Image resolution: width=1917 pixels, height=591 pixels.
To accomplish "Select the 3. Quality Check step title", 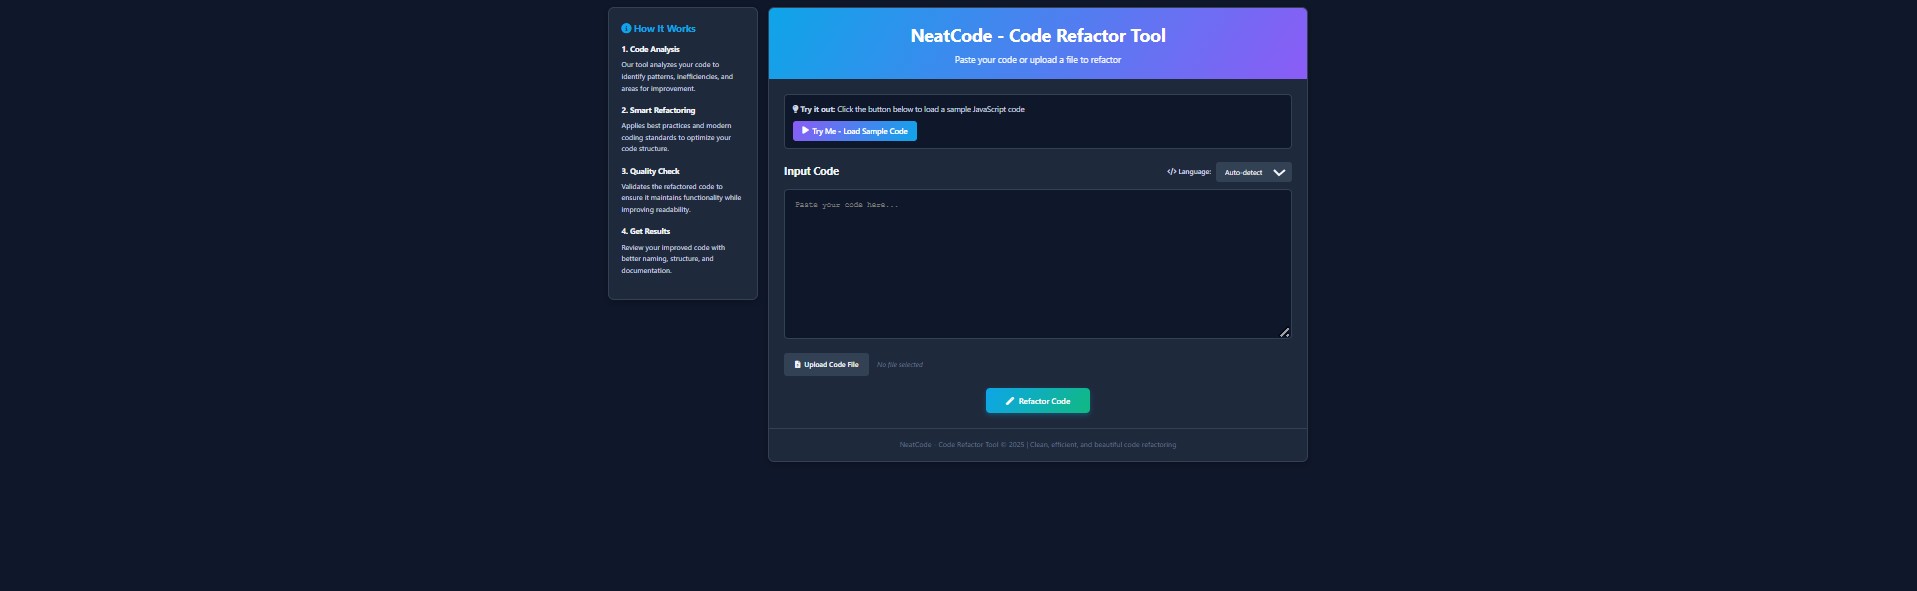I will tap(650, 171).
